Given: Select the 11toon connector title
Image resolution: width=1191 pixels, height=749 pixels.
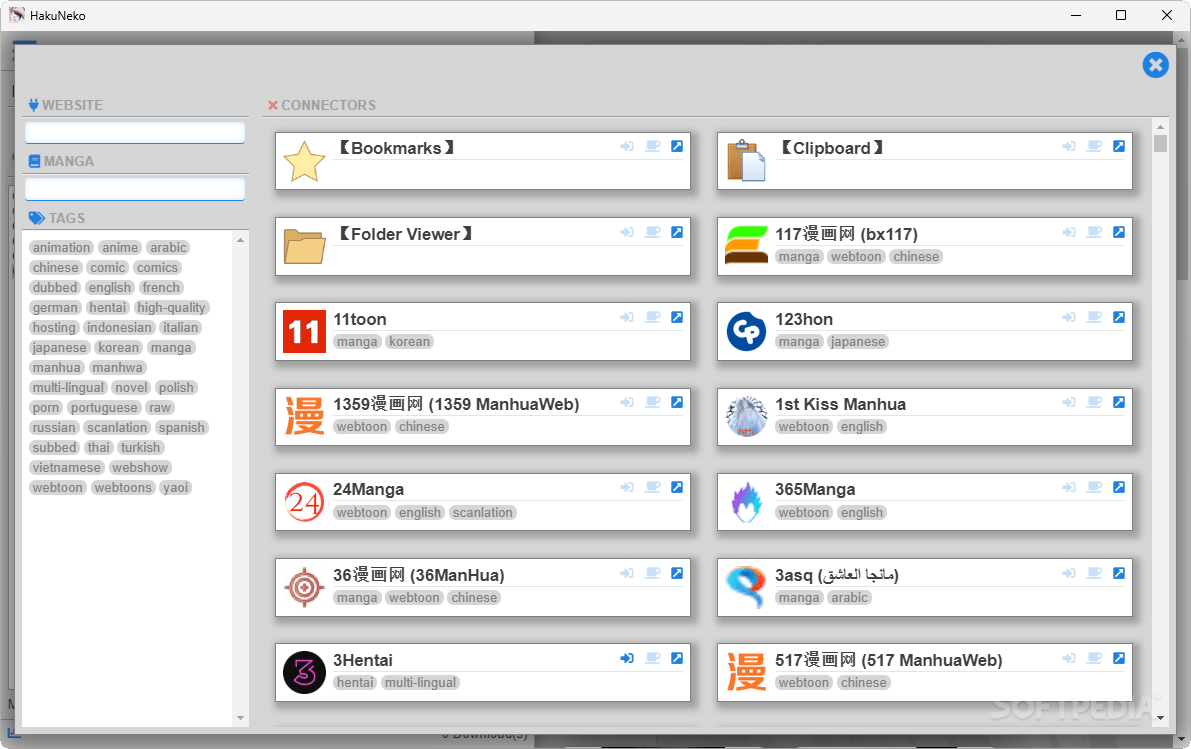Looking at the screenshot, I should pyautogui.click(x=359, y=319).
